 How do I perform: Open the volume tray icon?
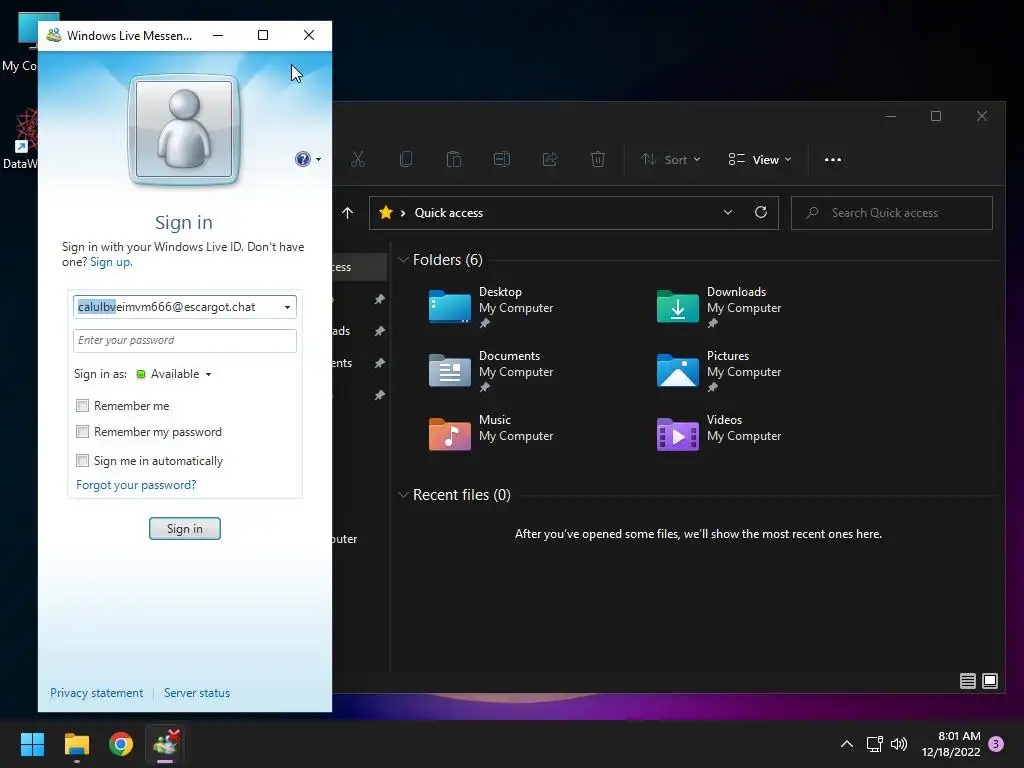pyautogui.click(x=899, y=744)
